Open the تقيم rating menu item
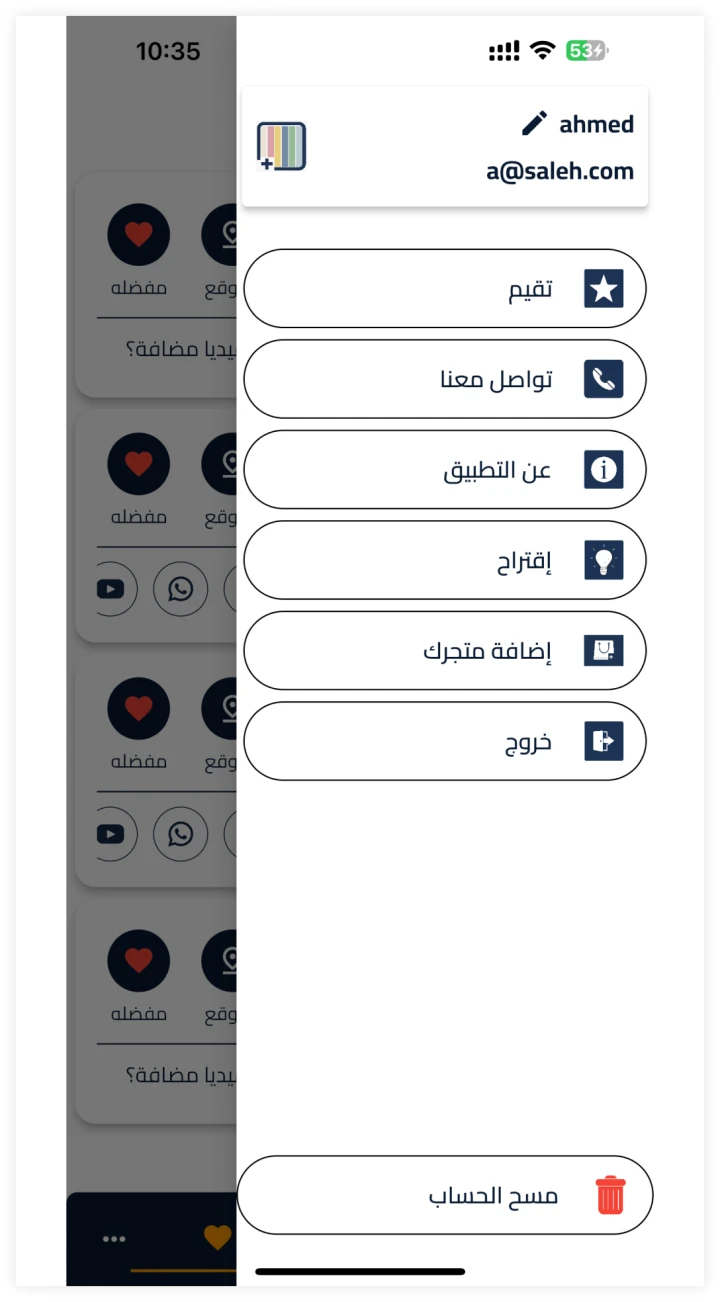The width and height of the screenshot is (720, 1302). [445, 289]
